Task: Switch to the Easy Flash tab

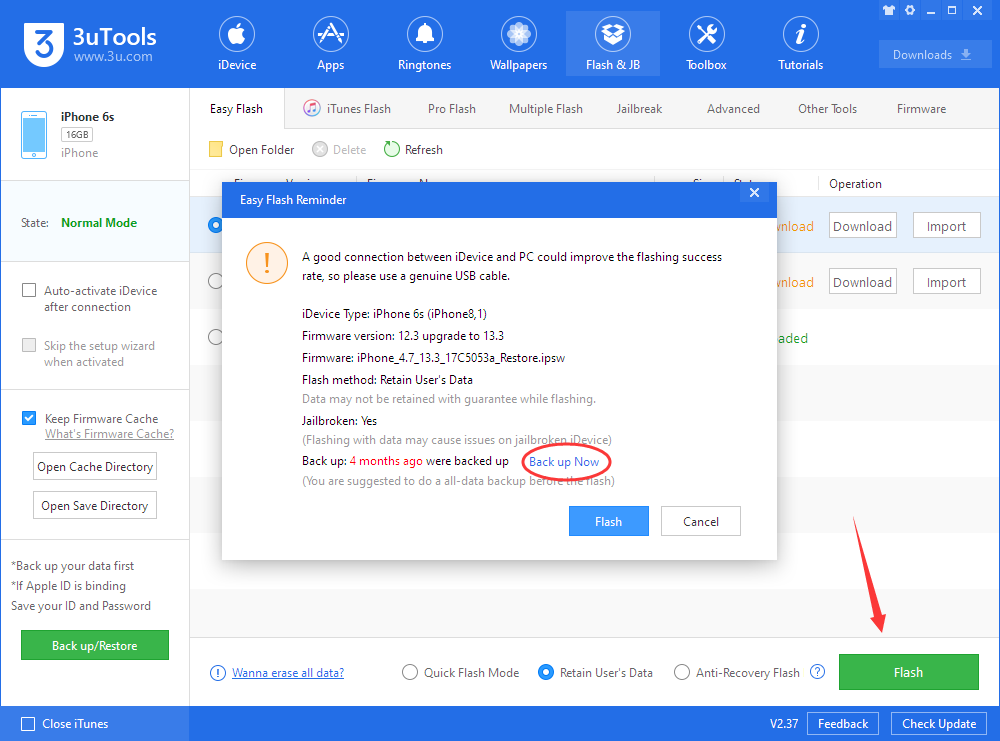Action: (x=237, y=109)
